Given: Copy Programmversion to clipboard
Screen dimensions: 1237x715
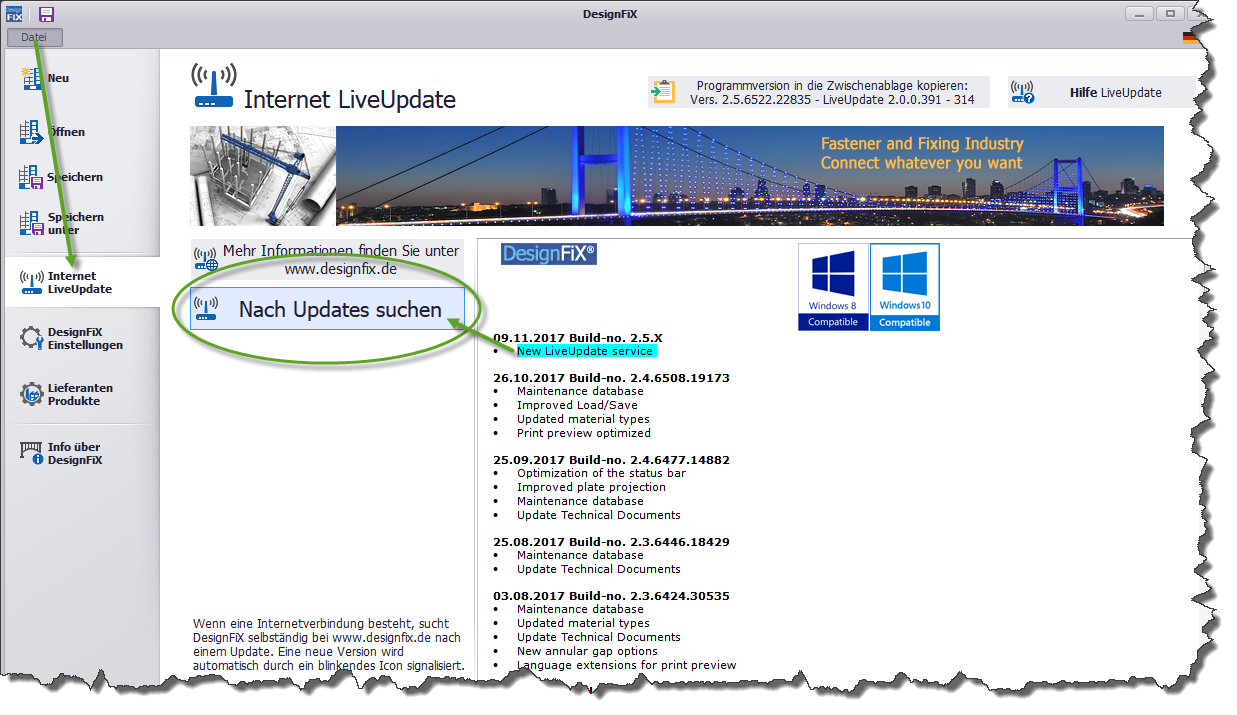Looking at the screenshot, I should [818, 92].
